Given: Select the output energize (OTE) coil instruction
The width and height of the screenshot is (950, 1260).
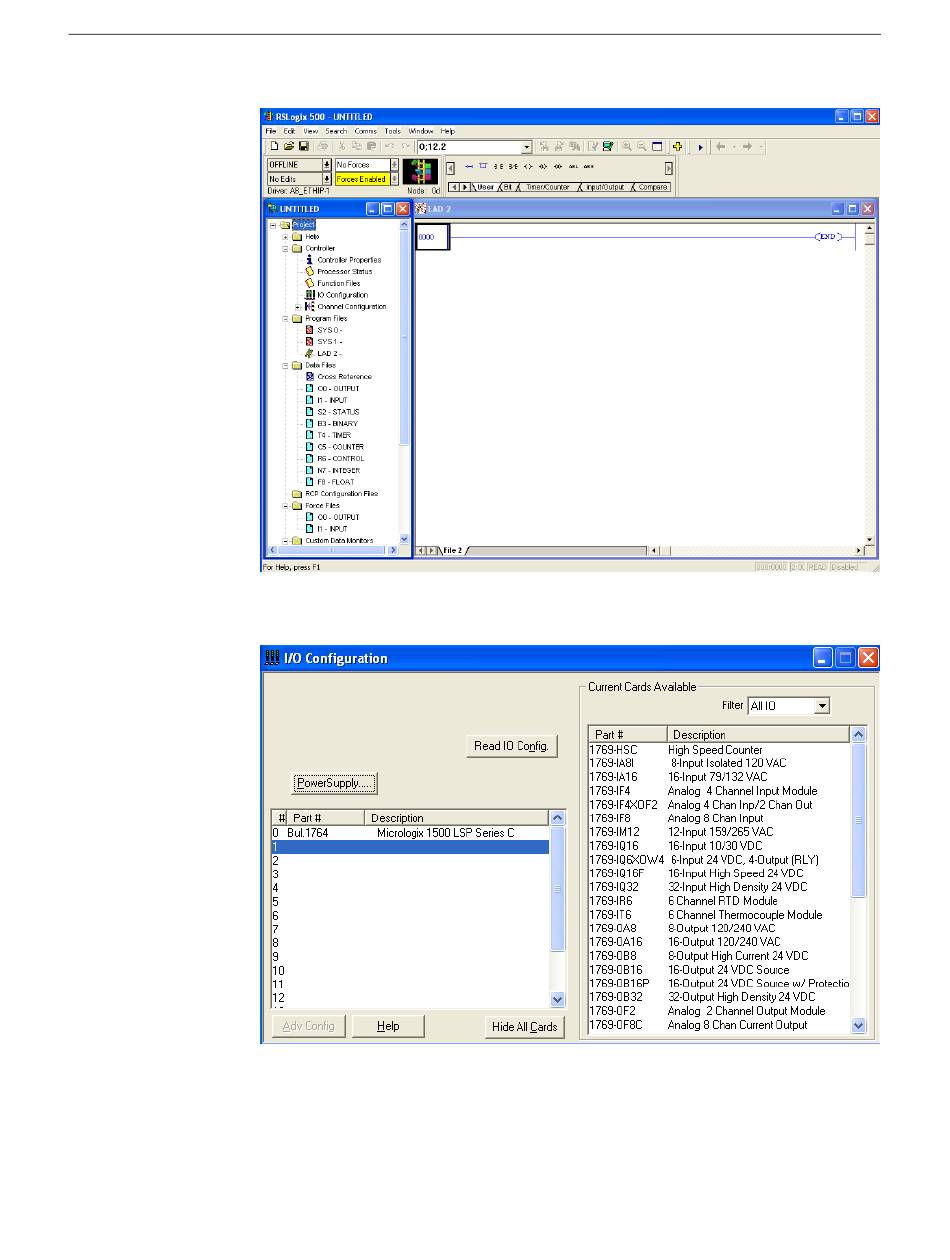Looking at the screenshot, I should click(x=528, y=166).
